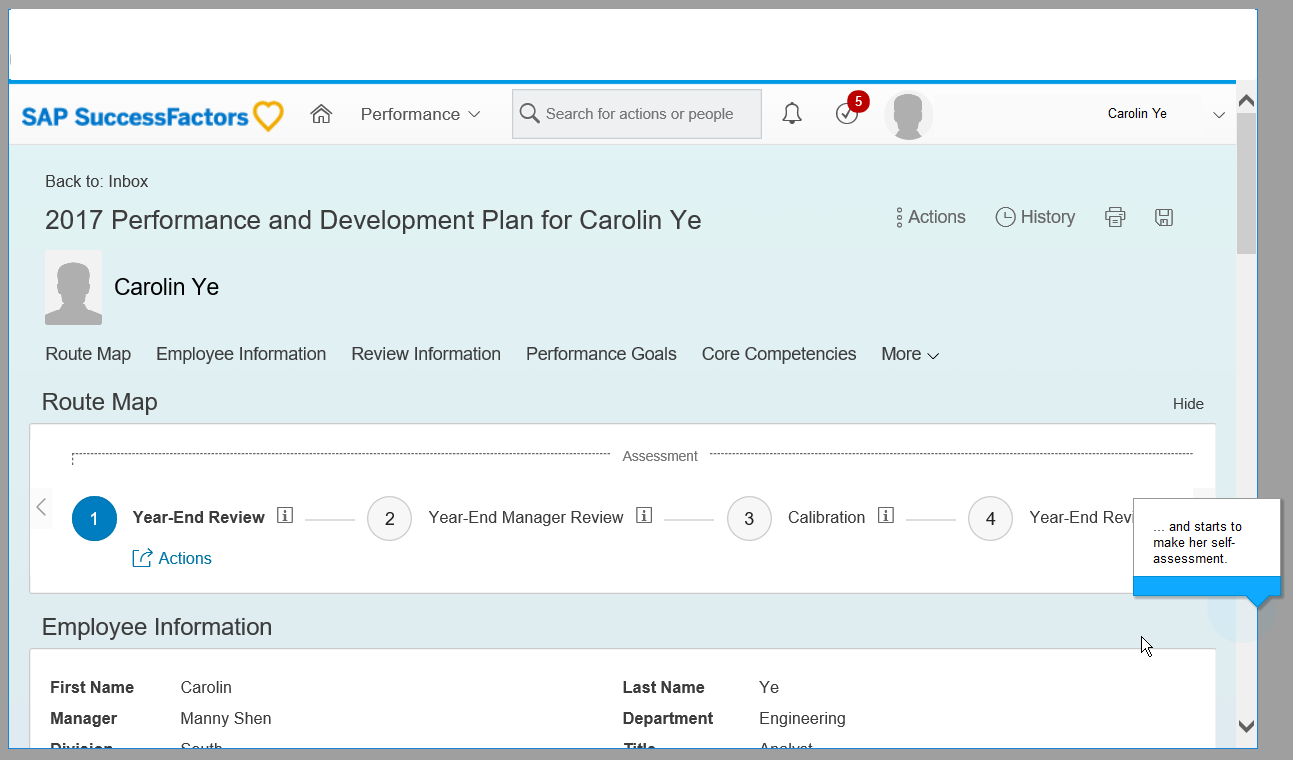The width and height of the screenshot is (1293, 760).
Task: Go back to Inbox link
Action: (97, 182)
